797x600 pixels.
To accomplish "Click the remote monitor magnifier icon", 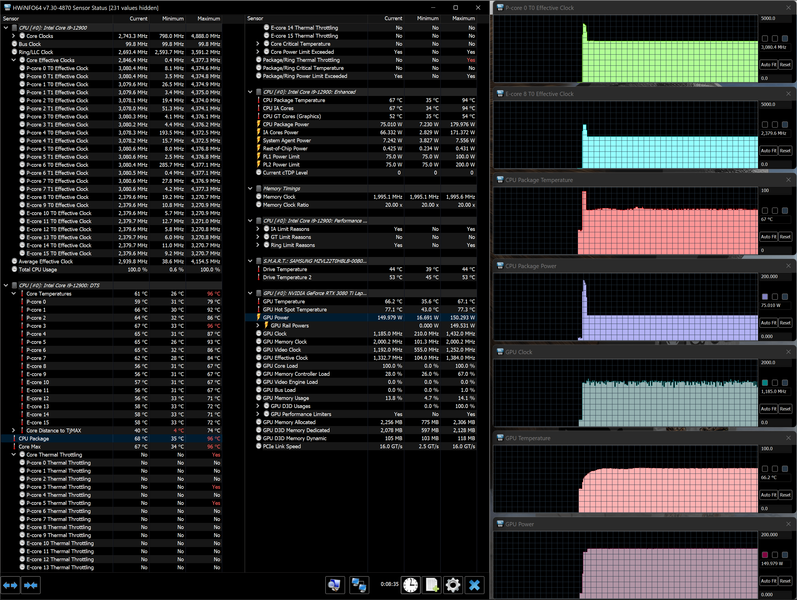I will click(334, 585).
